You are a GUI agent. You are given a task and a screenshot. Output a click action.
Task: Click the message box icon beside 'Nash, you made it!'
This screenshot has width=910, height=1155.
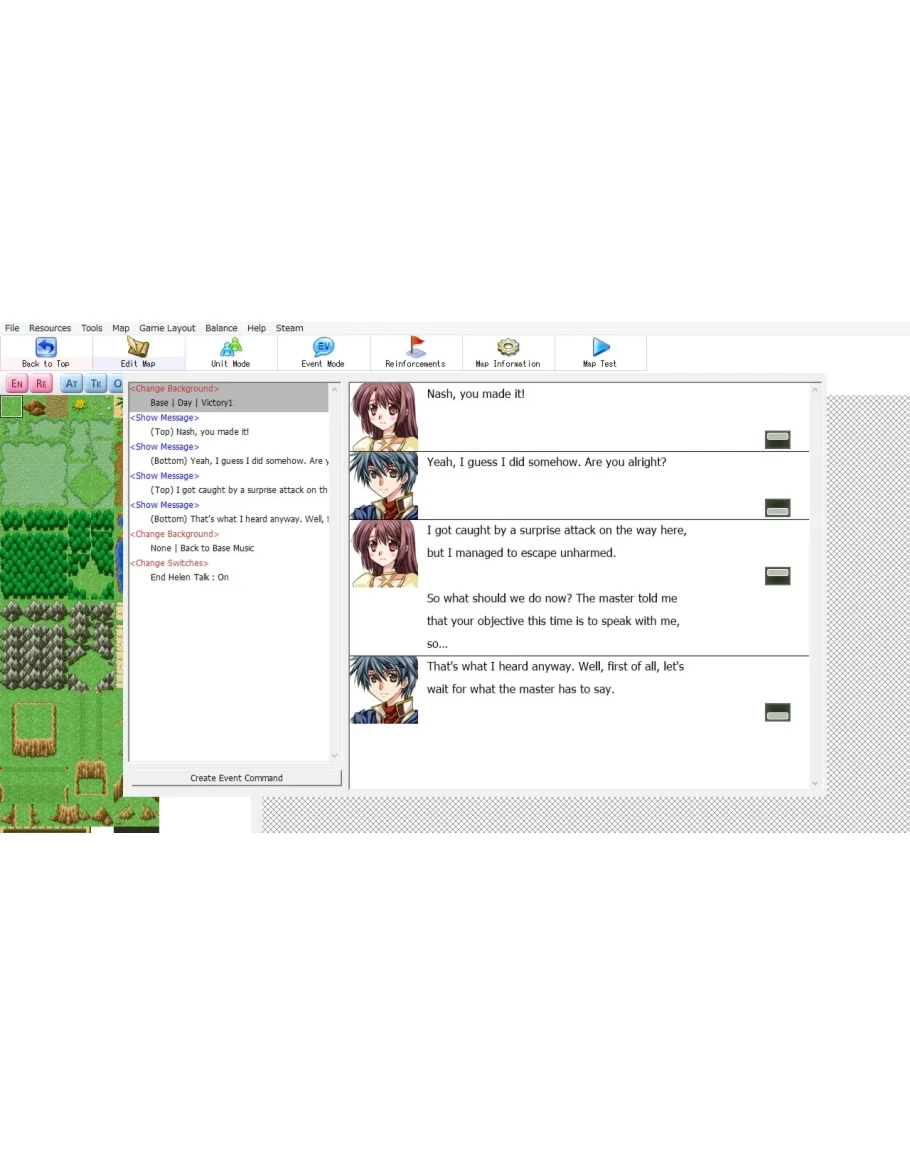coord(777,439)
